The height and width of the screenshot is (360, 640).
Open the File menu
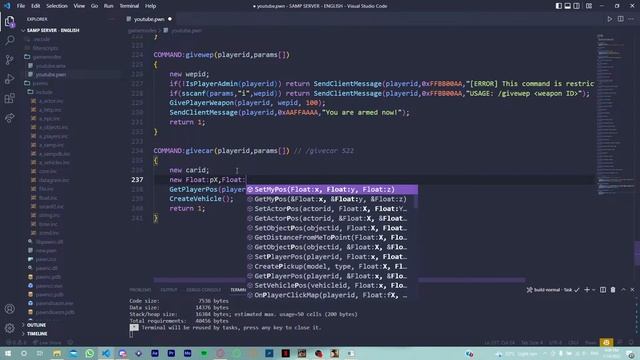coord(21,6)
